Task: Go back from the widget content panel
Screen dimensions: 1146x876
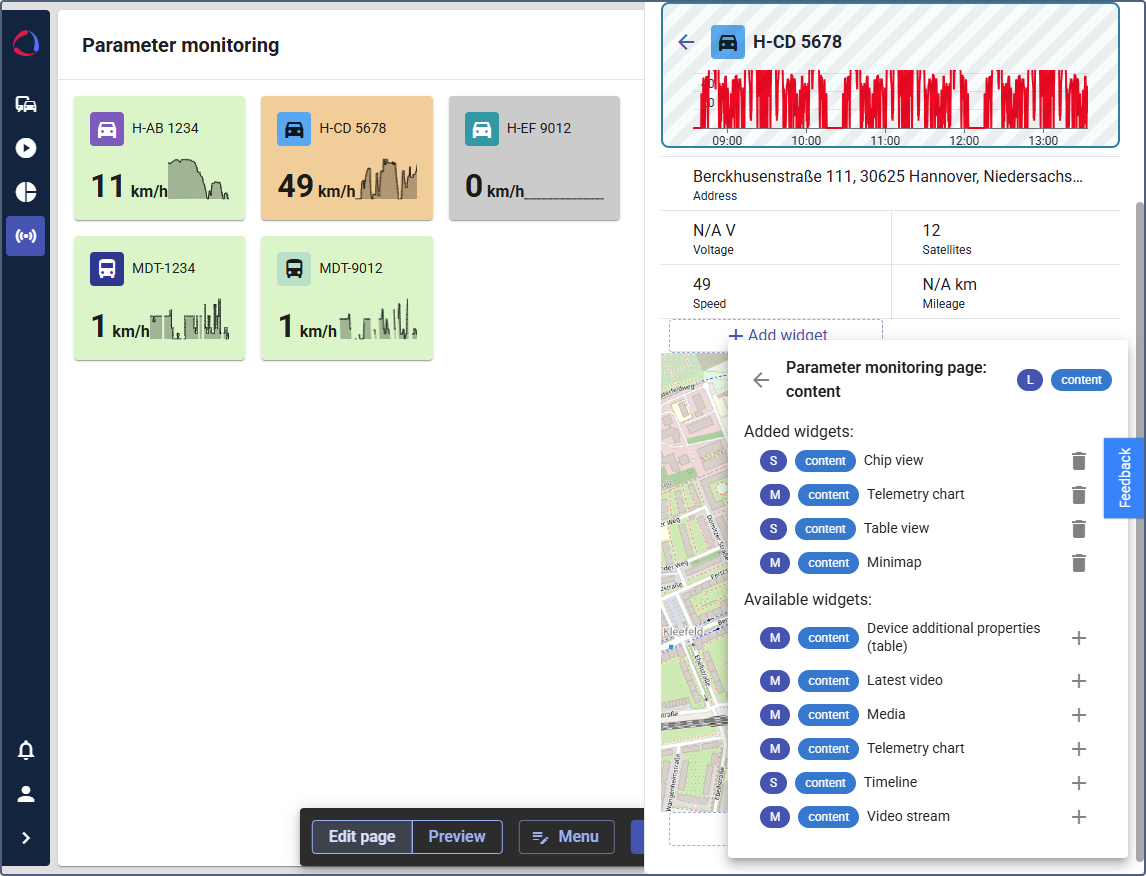Action: point(761,380)
